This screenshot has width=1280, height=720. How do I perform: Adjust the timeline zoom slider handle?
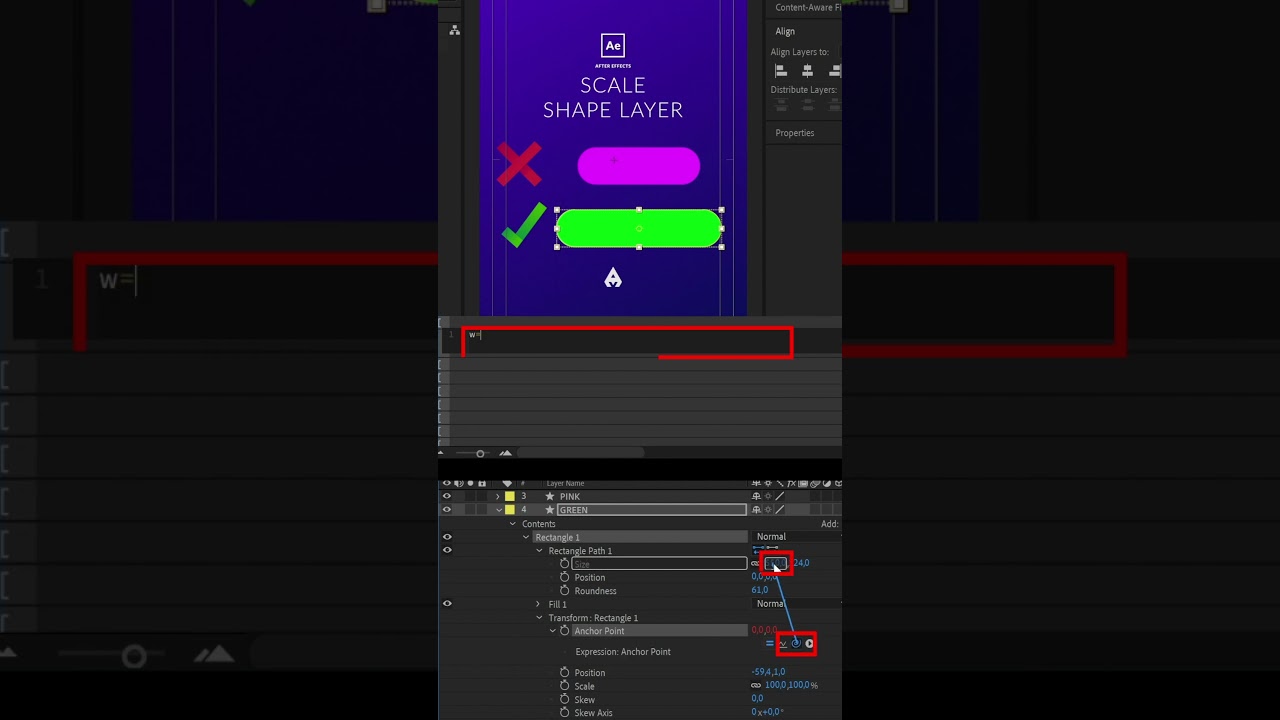click(480, 453)
